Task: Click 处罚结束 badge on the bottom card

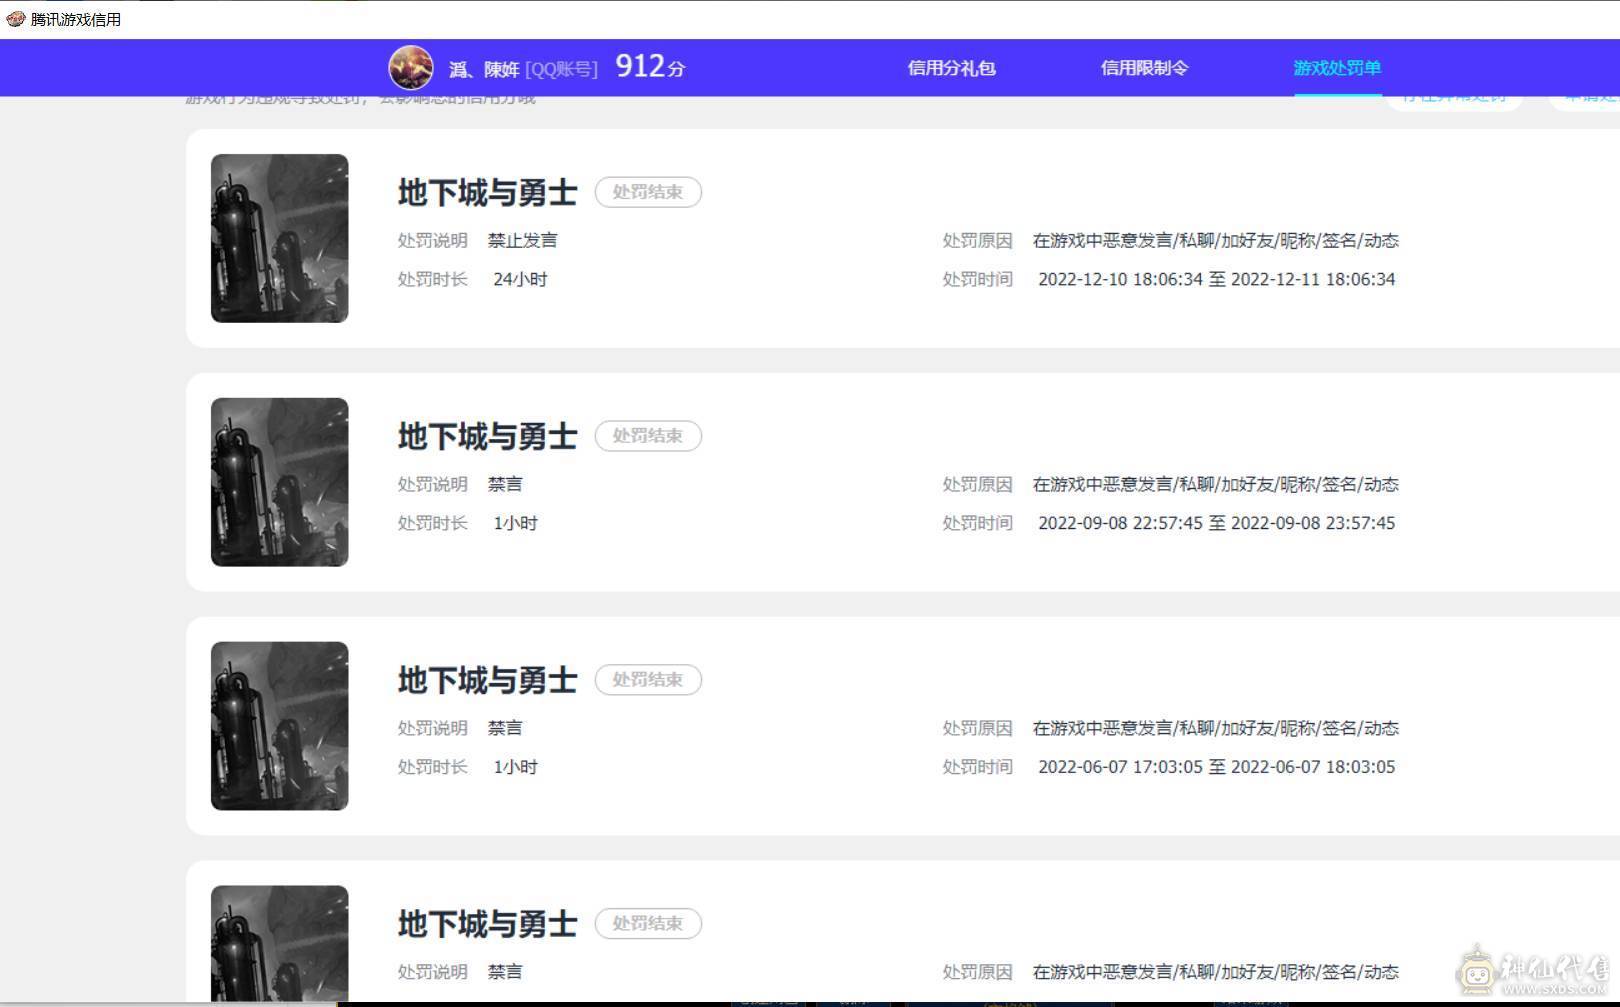Action: (648, 924)
